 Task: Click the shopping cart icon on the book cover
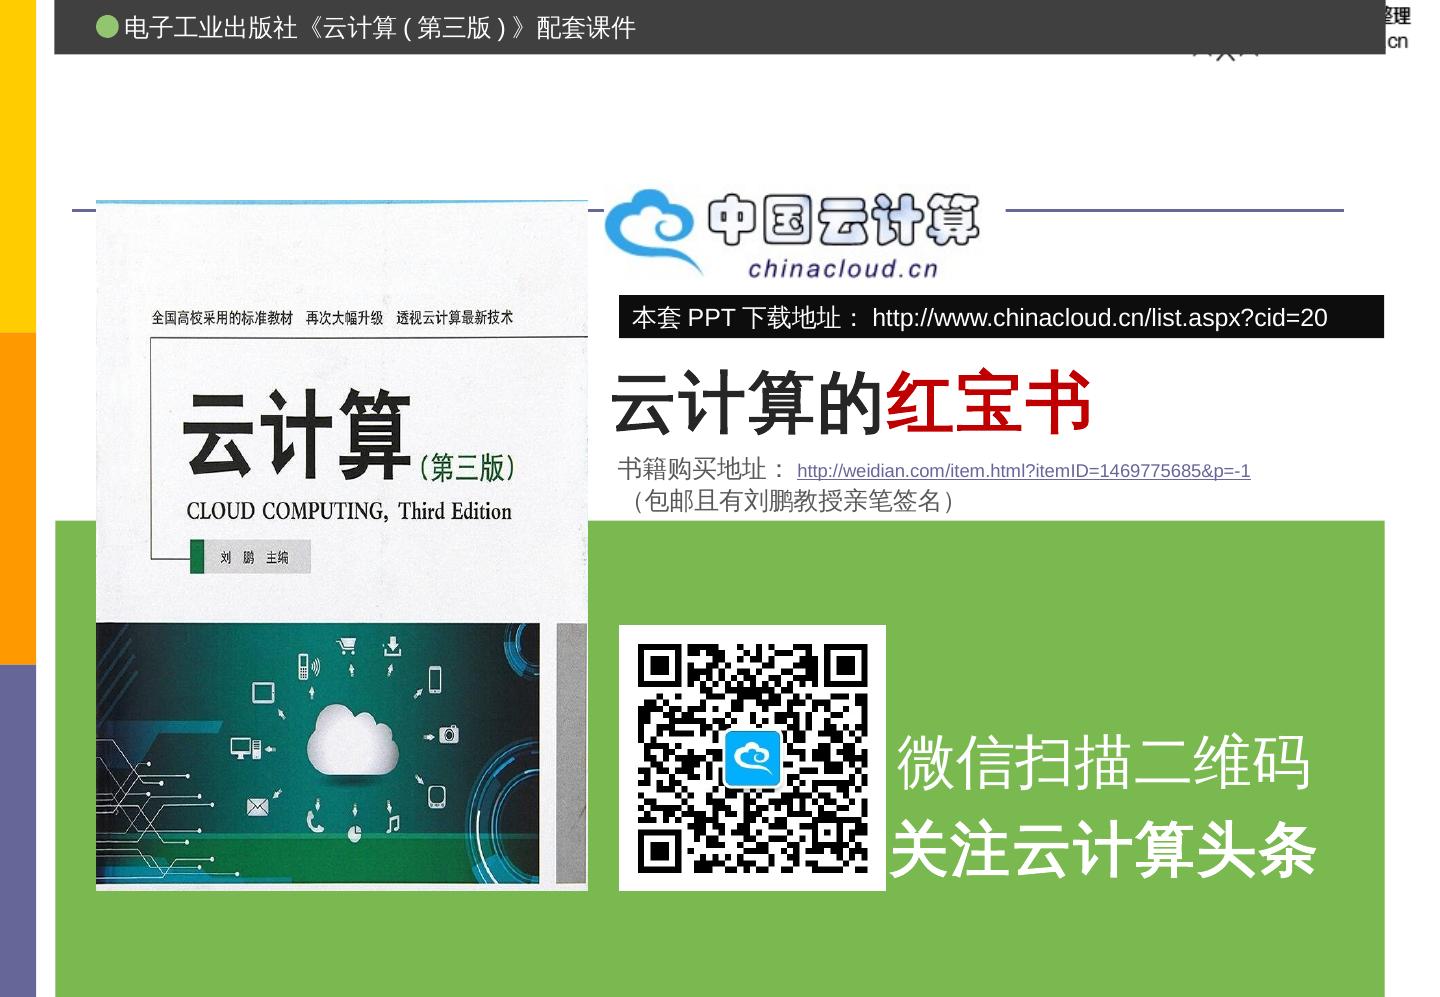pos(347,646)
